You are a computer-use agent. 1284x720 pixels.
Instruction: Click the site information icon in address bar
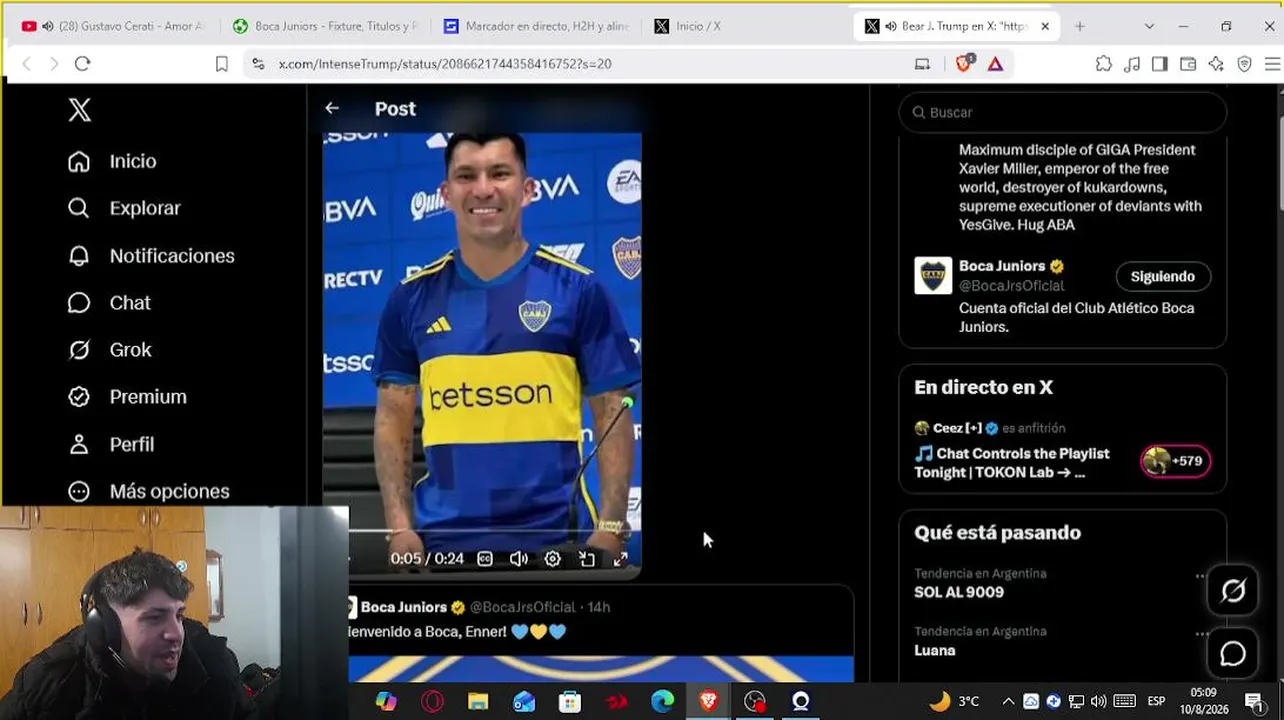pos(258,64)
